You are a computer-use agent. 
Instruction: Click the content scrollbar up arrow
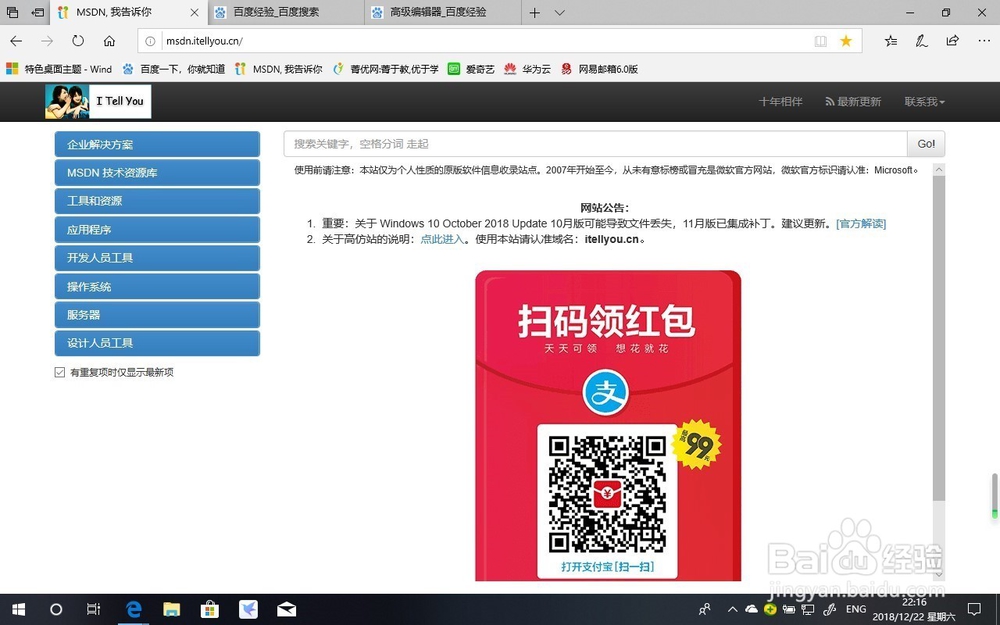pyautogui.click(x=939, y=170)
